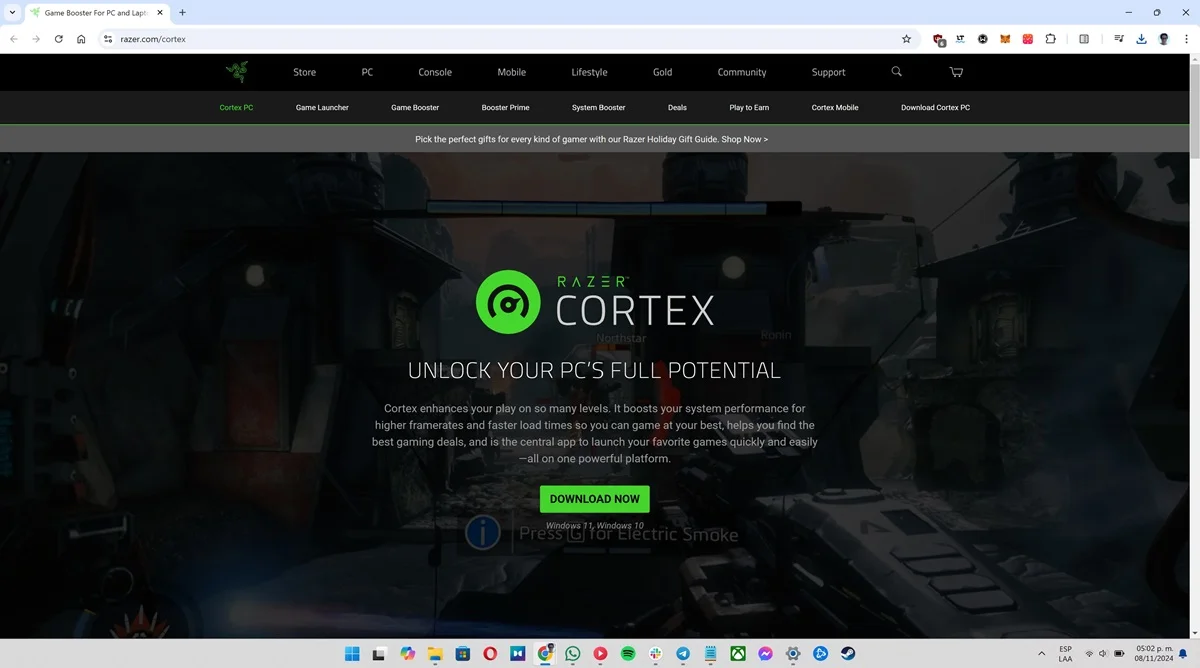Open Chrome downloads
Screen dimensions: 1200x668
(x=1141, y=38)
